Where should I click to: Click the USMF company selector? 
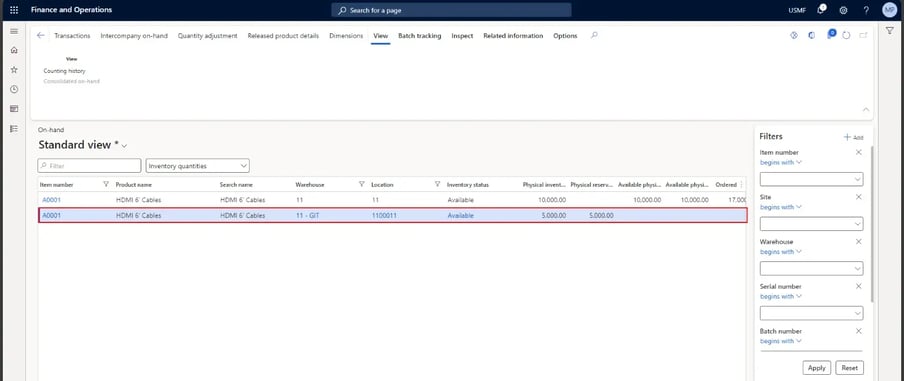click(797, 10)
